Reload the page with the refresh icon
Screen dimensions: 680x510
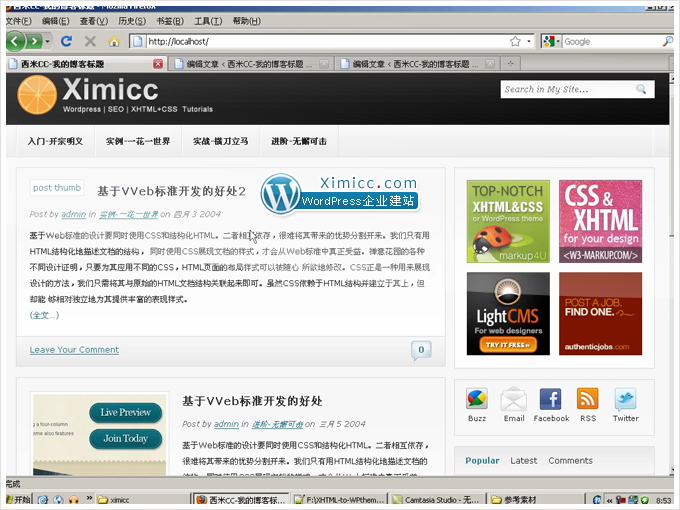[x=66, y=41]
